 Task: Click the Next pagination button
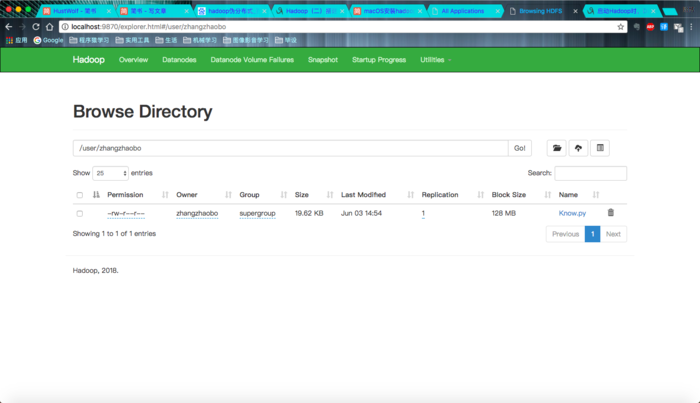[613, 234]
